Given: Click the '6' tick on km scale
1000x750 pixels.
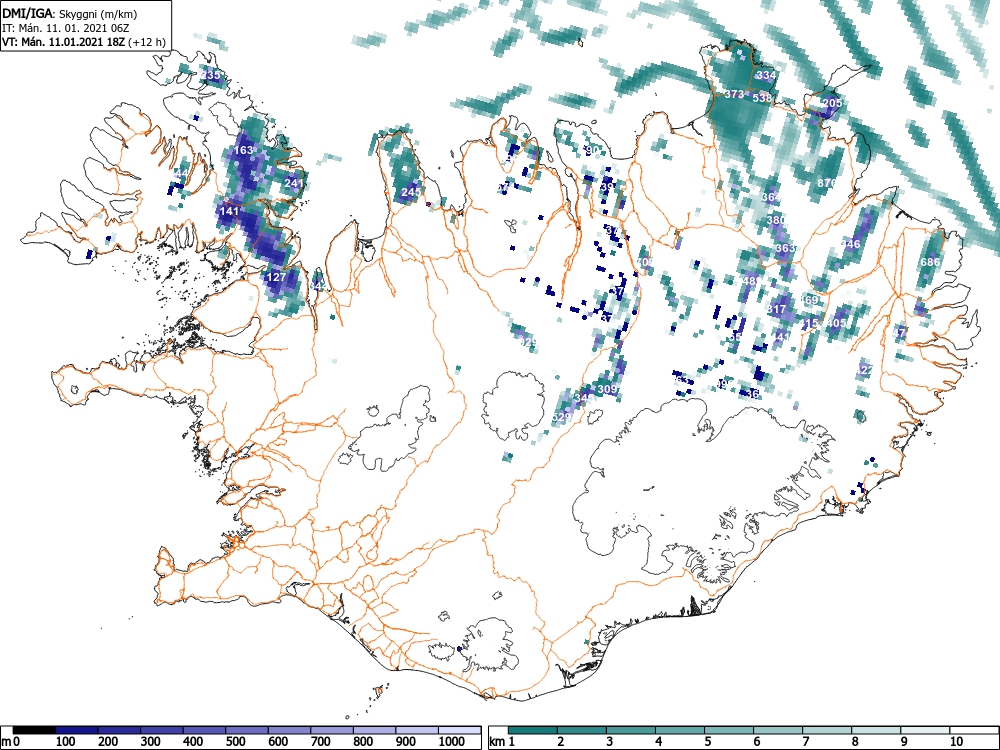Looking at the screenshot, I should tap(756, 741).
